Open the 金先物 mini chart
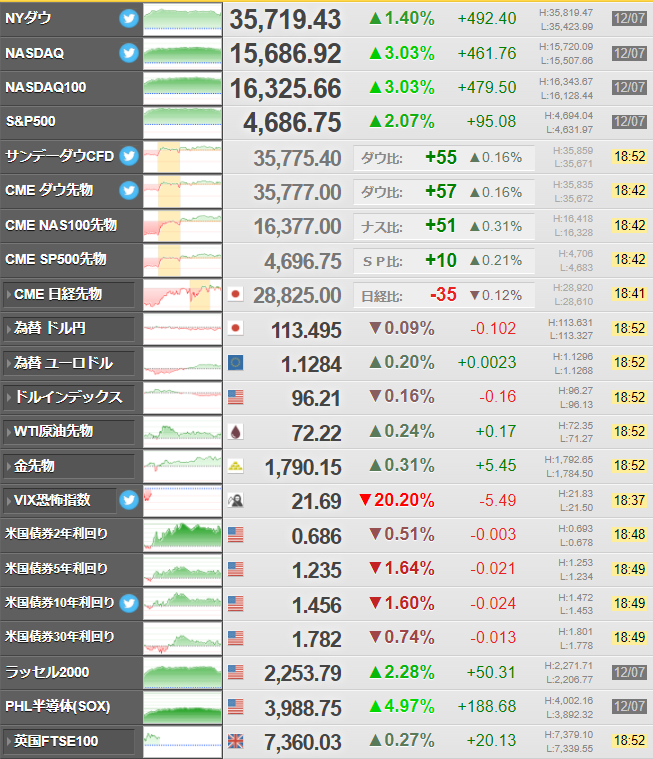The image size is (653, 759). pos(182,466)
